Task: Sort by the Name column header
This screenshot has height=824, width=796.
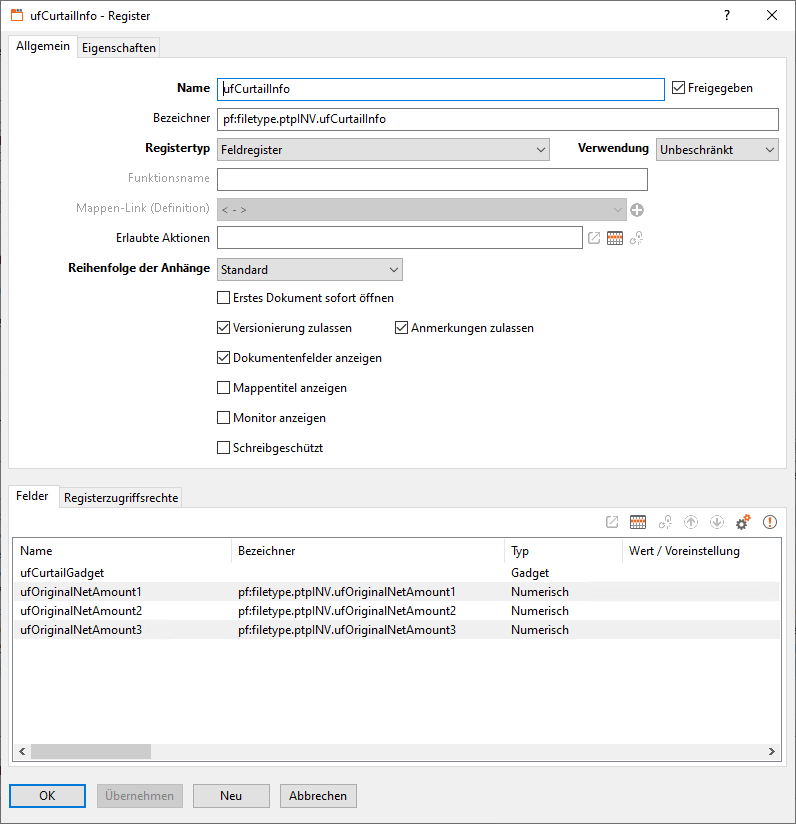Action: tap(122, 551)
